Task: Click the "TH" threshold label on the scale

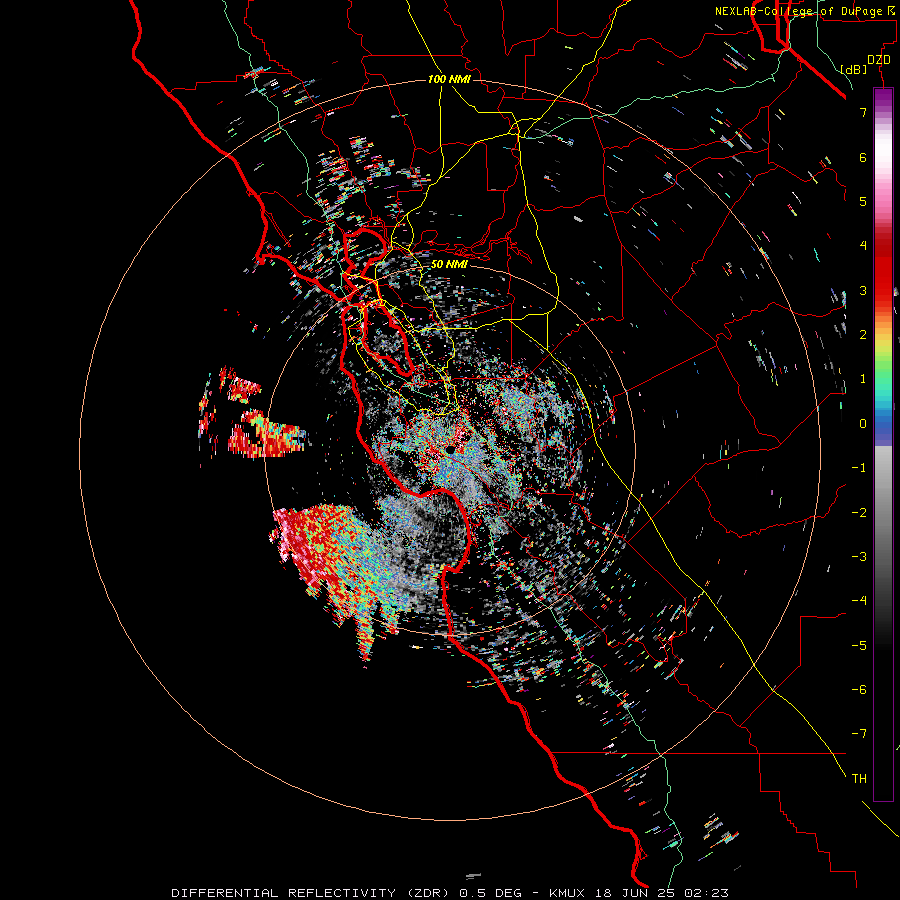Action: pyautogui.click(x=859, y=779)
